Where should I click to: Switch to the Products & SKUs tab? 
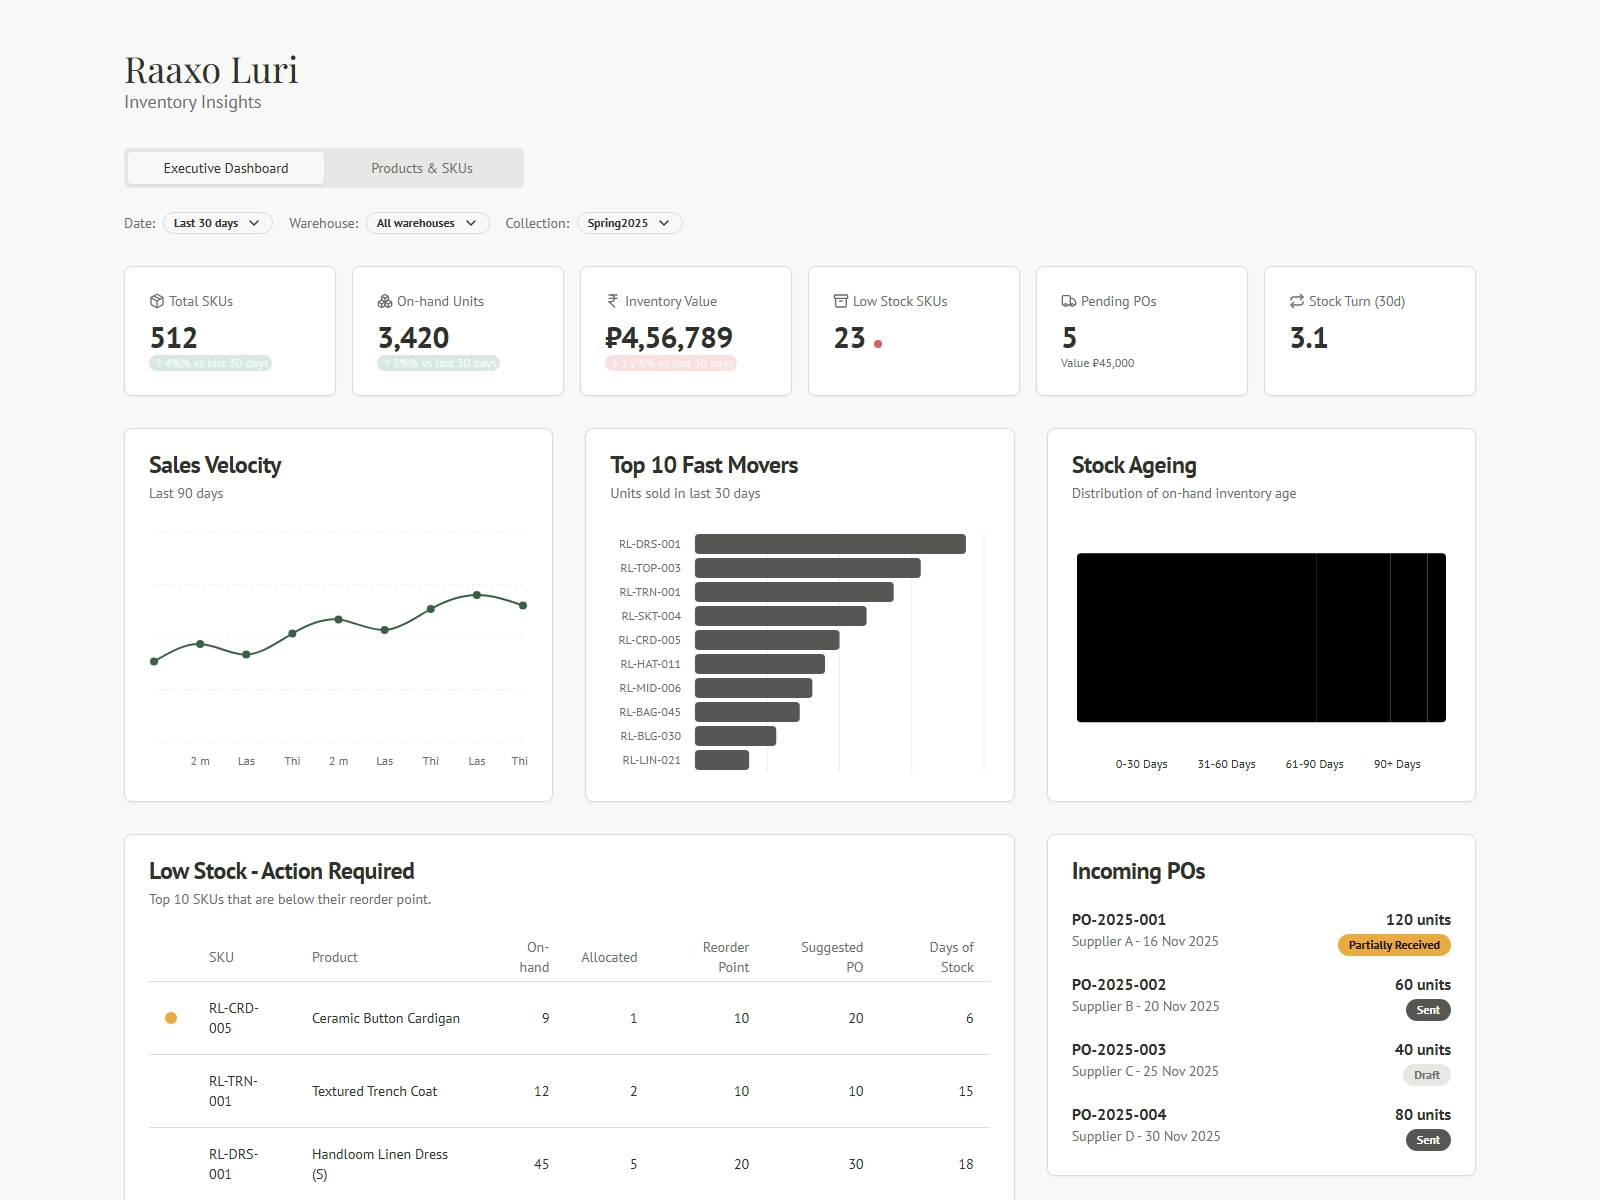pyautogui.click(x=422, y=168)
